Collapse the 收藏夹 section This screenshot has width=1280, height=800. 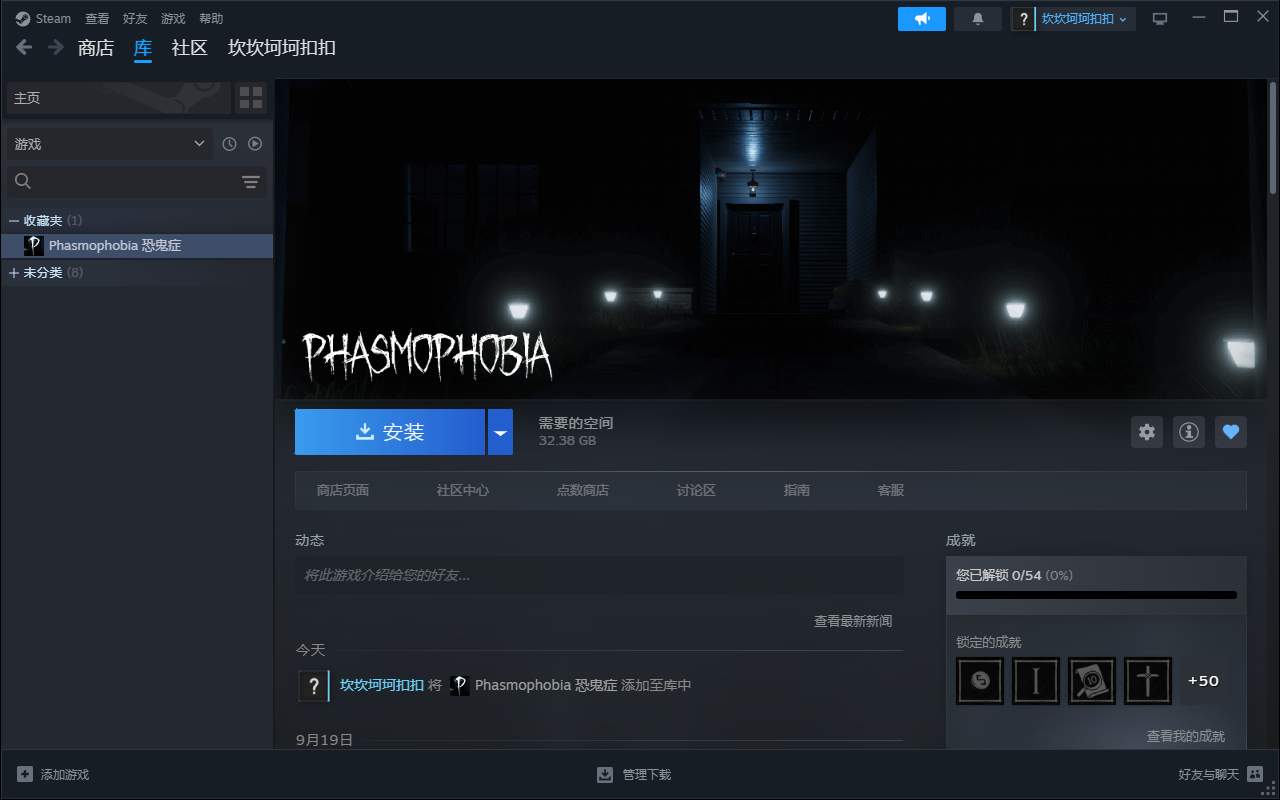click(x=14, y=220)
